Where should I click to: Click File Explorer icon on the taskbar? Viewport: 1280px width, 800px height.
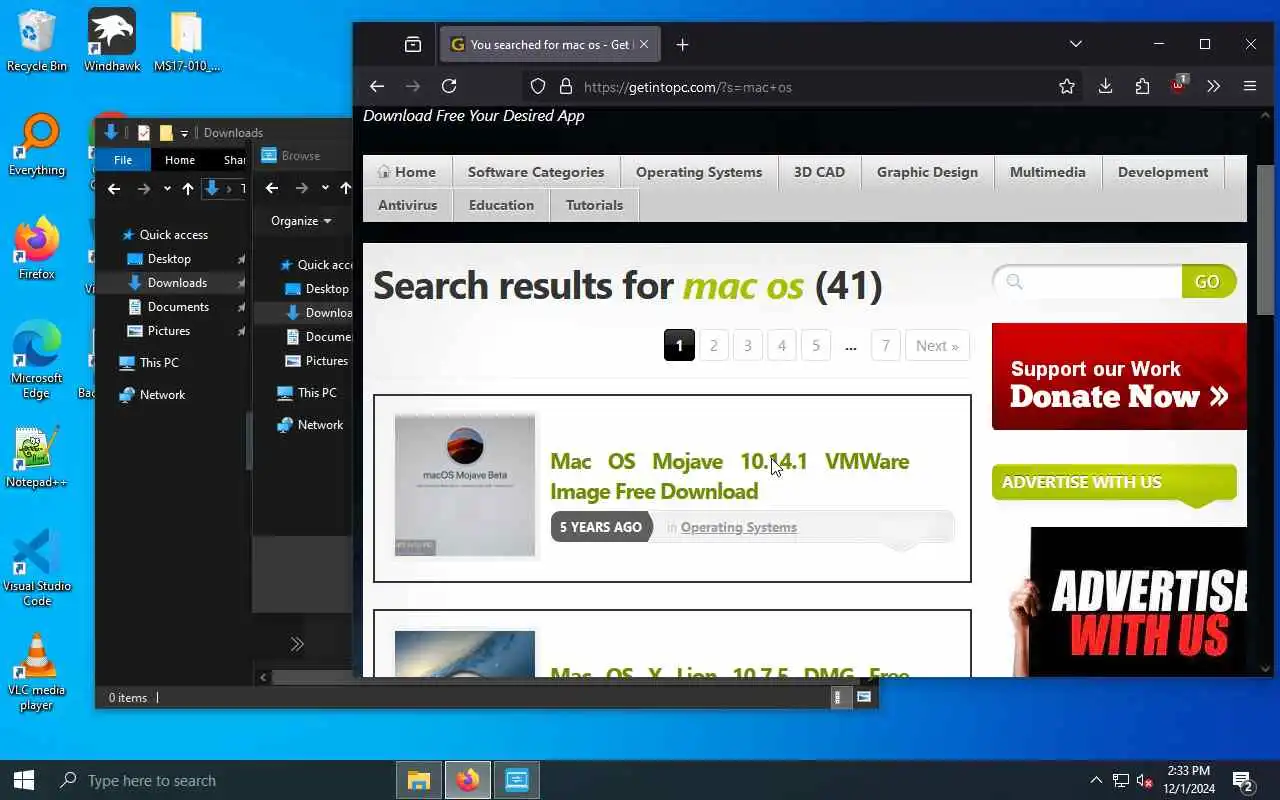coord(419,780)
